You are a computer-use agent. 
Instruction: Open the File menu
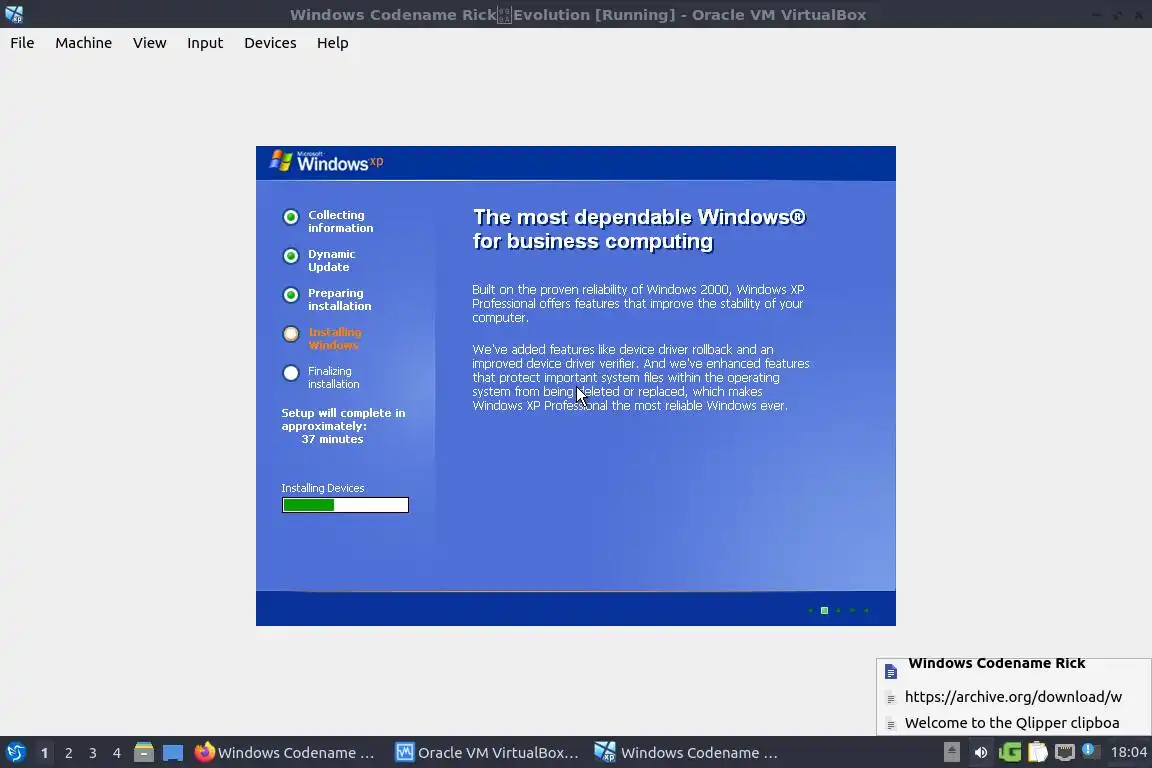[22, 43]
